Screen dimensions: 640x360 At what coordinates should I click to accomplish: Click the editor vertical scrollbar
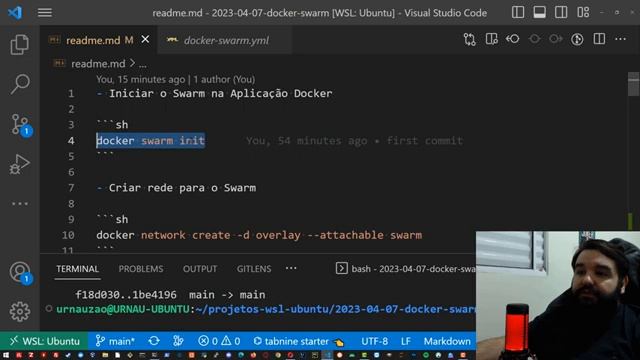[x=633, y=84]
